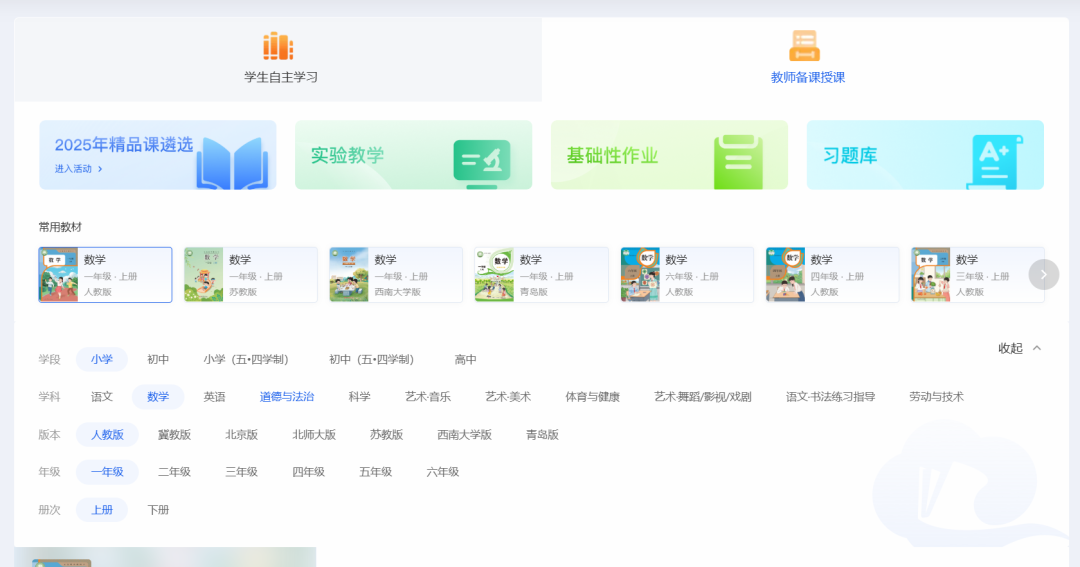Choose 北师大版 in the 版本 filter
Screen dimensions: 1080x567
point(314,435)
